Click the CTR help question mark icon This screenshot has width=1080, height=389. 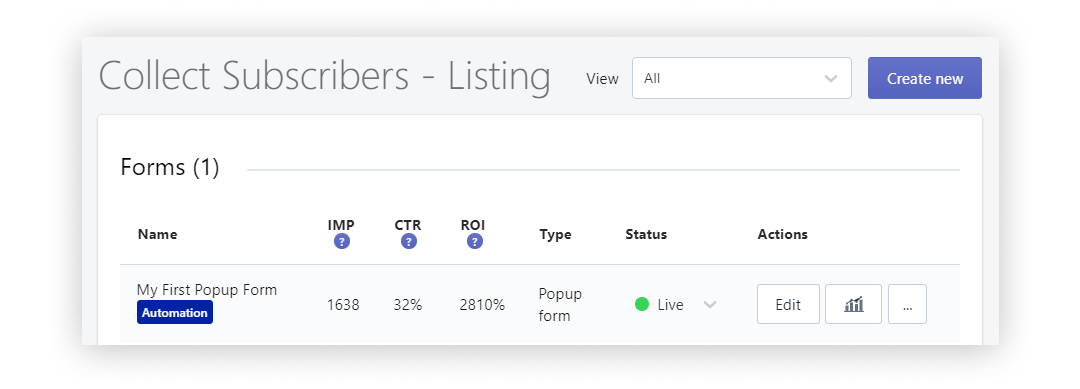[408, 242]
